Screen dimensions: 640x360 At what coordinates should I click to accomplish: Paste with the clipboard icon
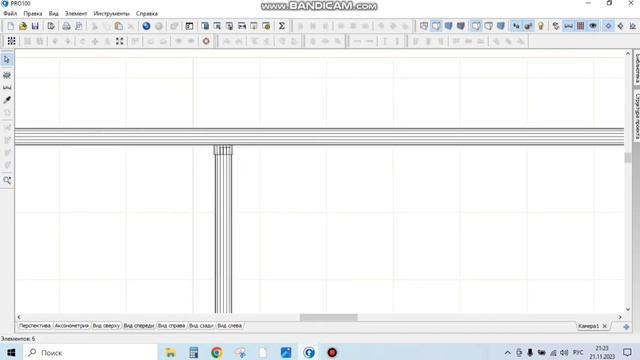click(x=118, y=26)
